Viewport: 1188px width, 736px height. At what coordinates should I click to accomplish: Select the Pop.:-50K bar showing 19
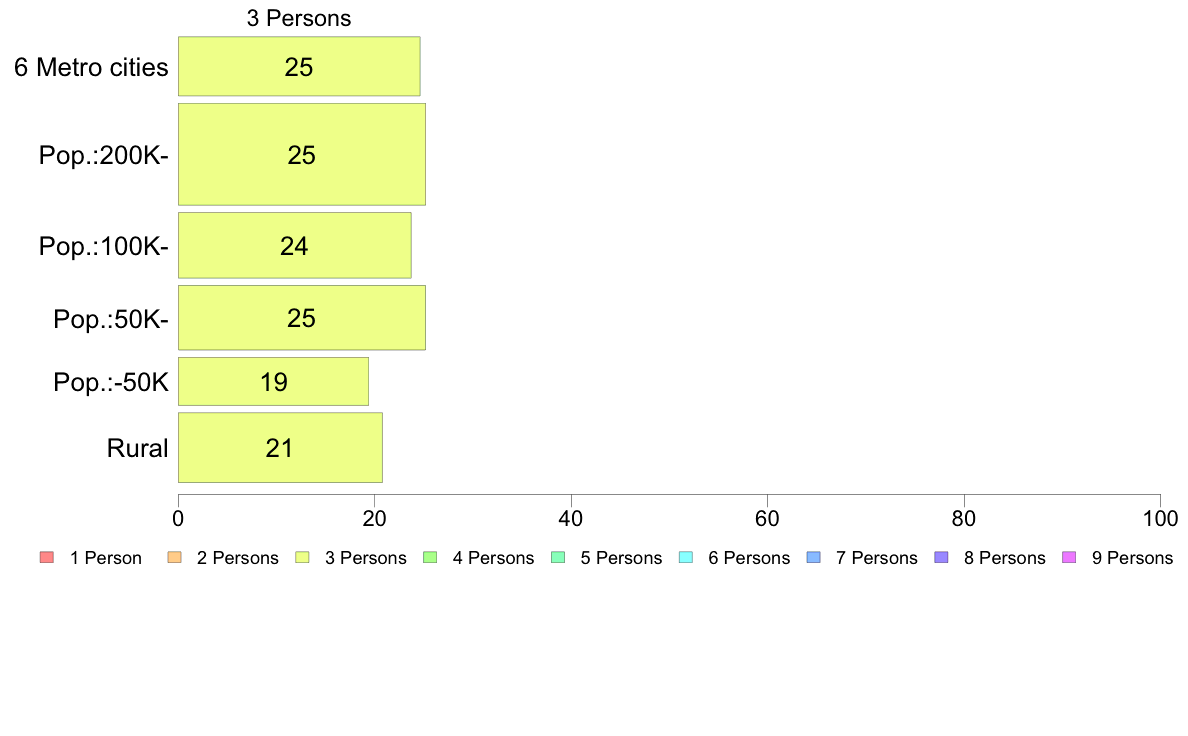click(x=273, y=381)
